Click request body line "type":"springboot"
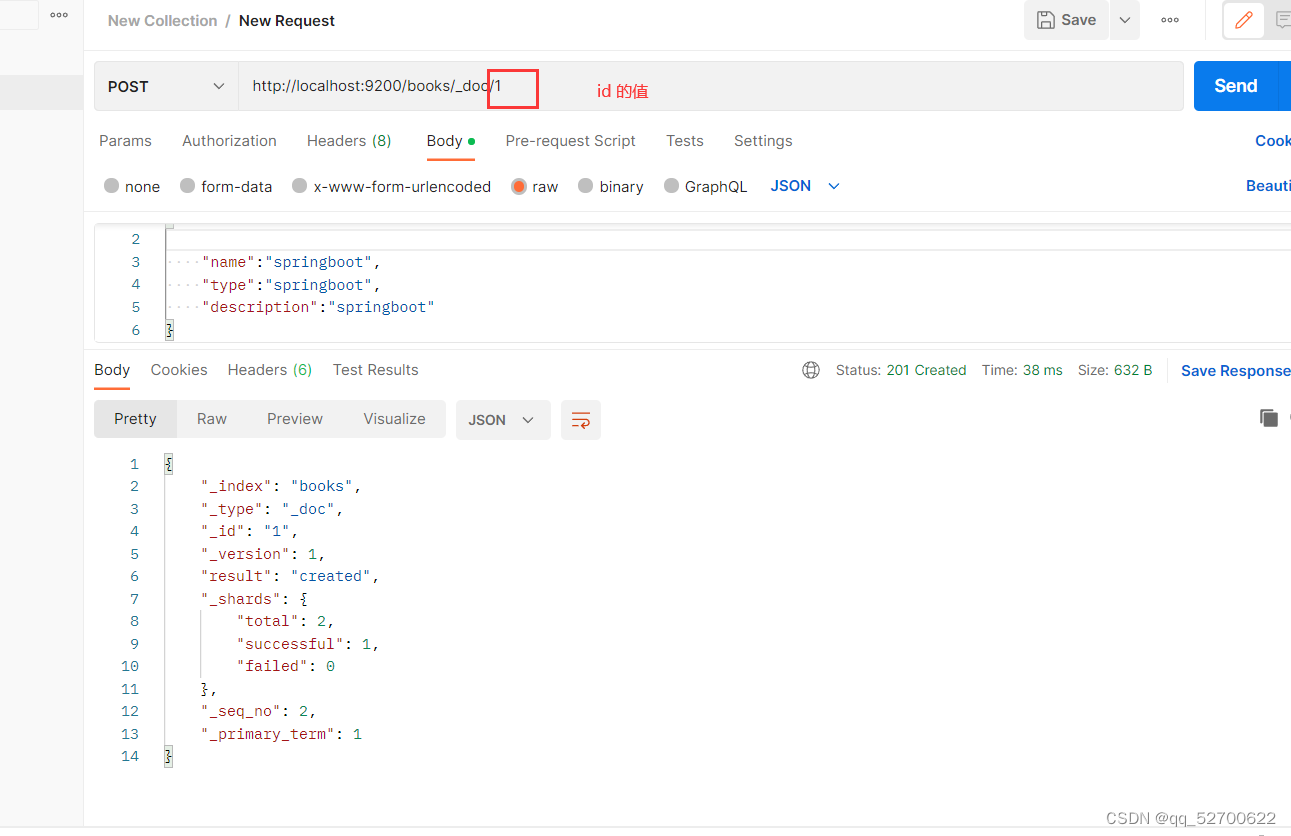The image size is (1291, 836). pyautogui.click(x=291, y=285)
